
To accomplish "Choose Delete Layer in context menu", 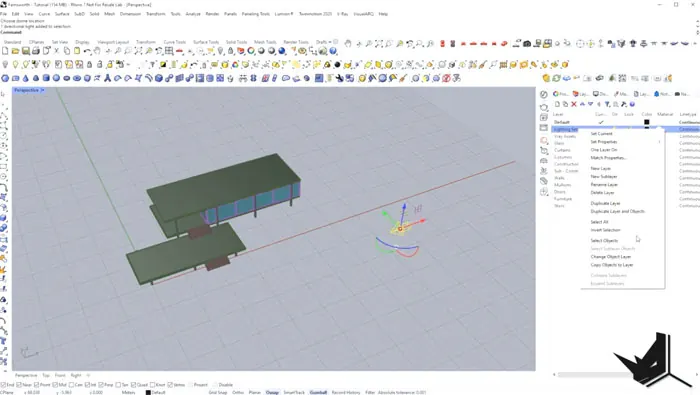I will tap(602, 193).
